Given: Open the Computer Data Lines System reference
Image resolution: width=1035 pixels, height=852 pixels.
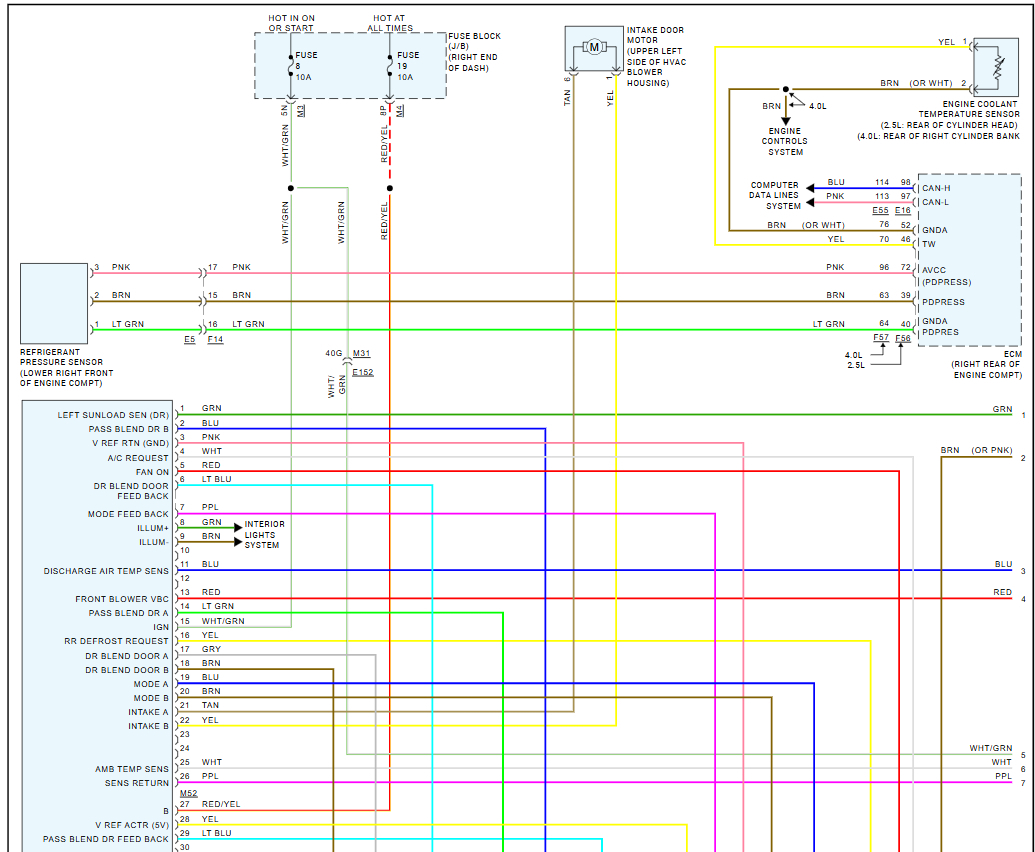Looking at the screenshot, I should [x=775, y=195].
